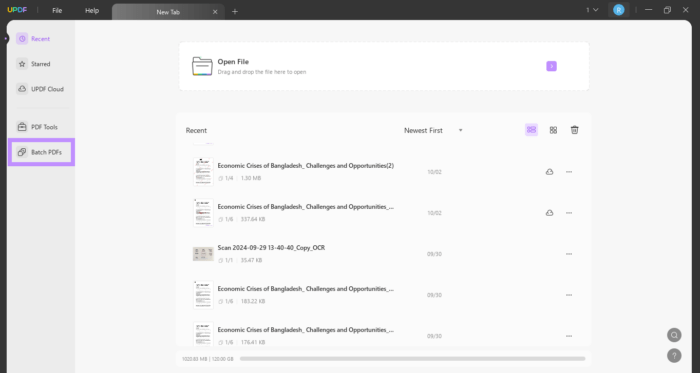Expand the Newest First sort dropdown
This screenshot has width=700, height=373.
433,130
